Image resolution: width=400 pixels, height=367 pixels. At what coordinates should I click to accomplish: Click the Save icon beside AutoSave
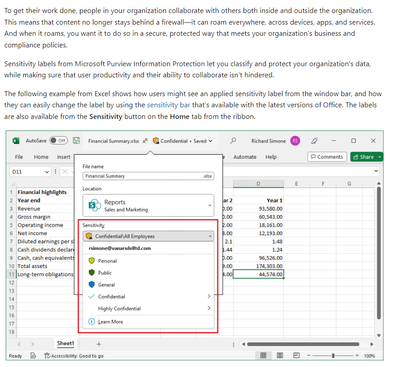76,141
